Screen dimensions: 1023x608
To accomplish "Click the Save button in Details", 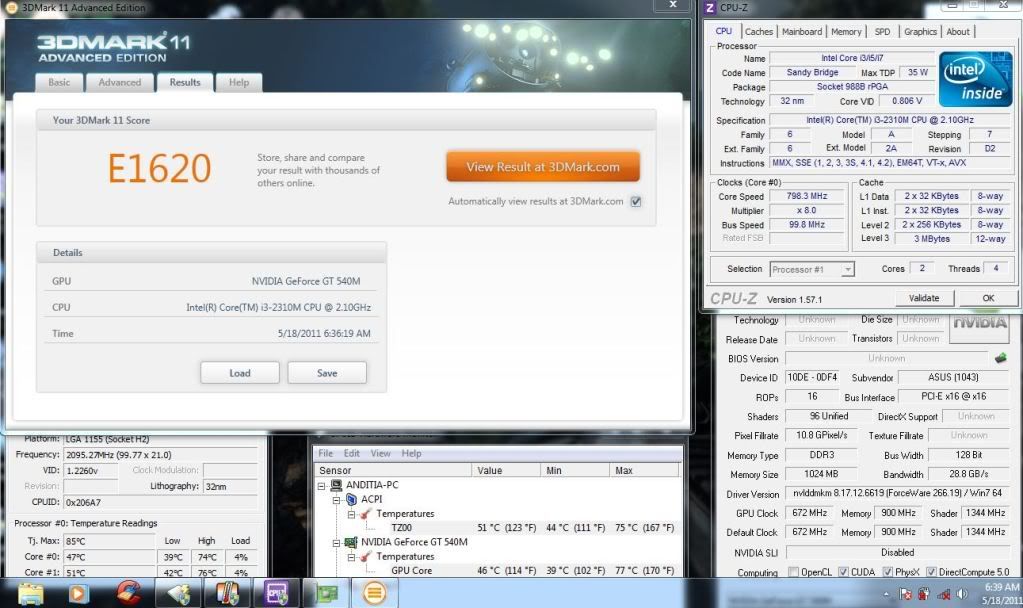I will click(327, 373).
